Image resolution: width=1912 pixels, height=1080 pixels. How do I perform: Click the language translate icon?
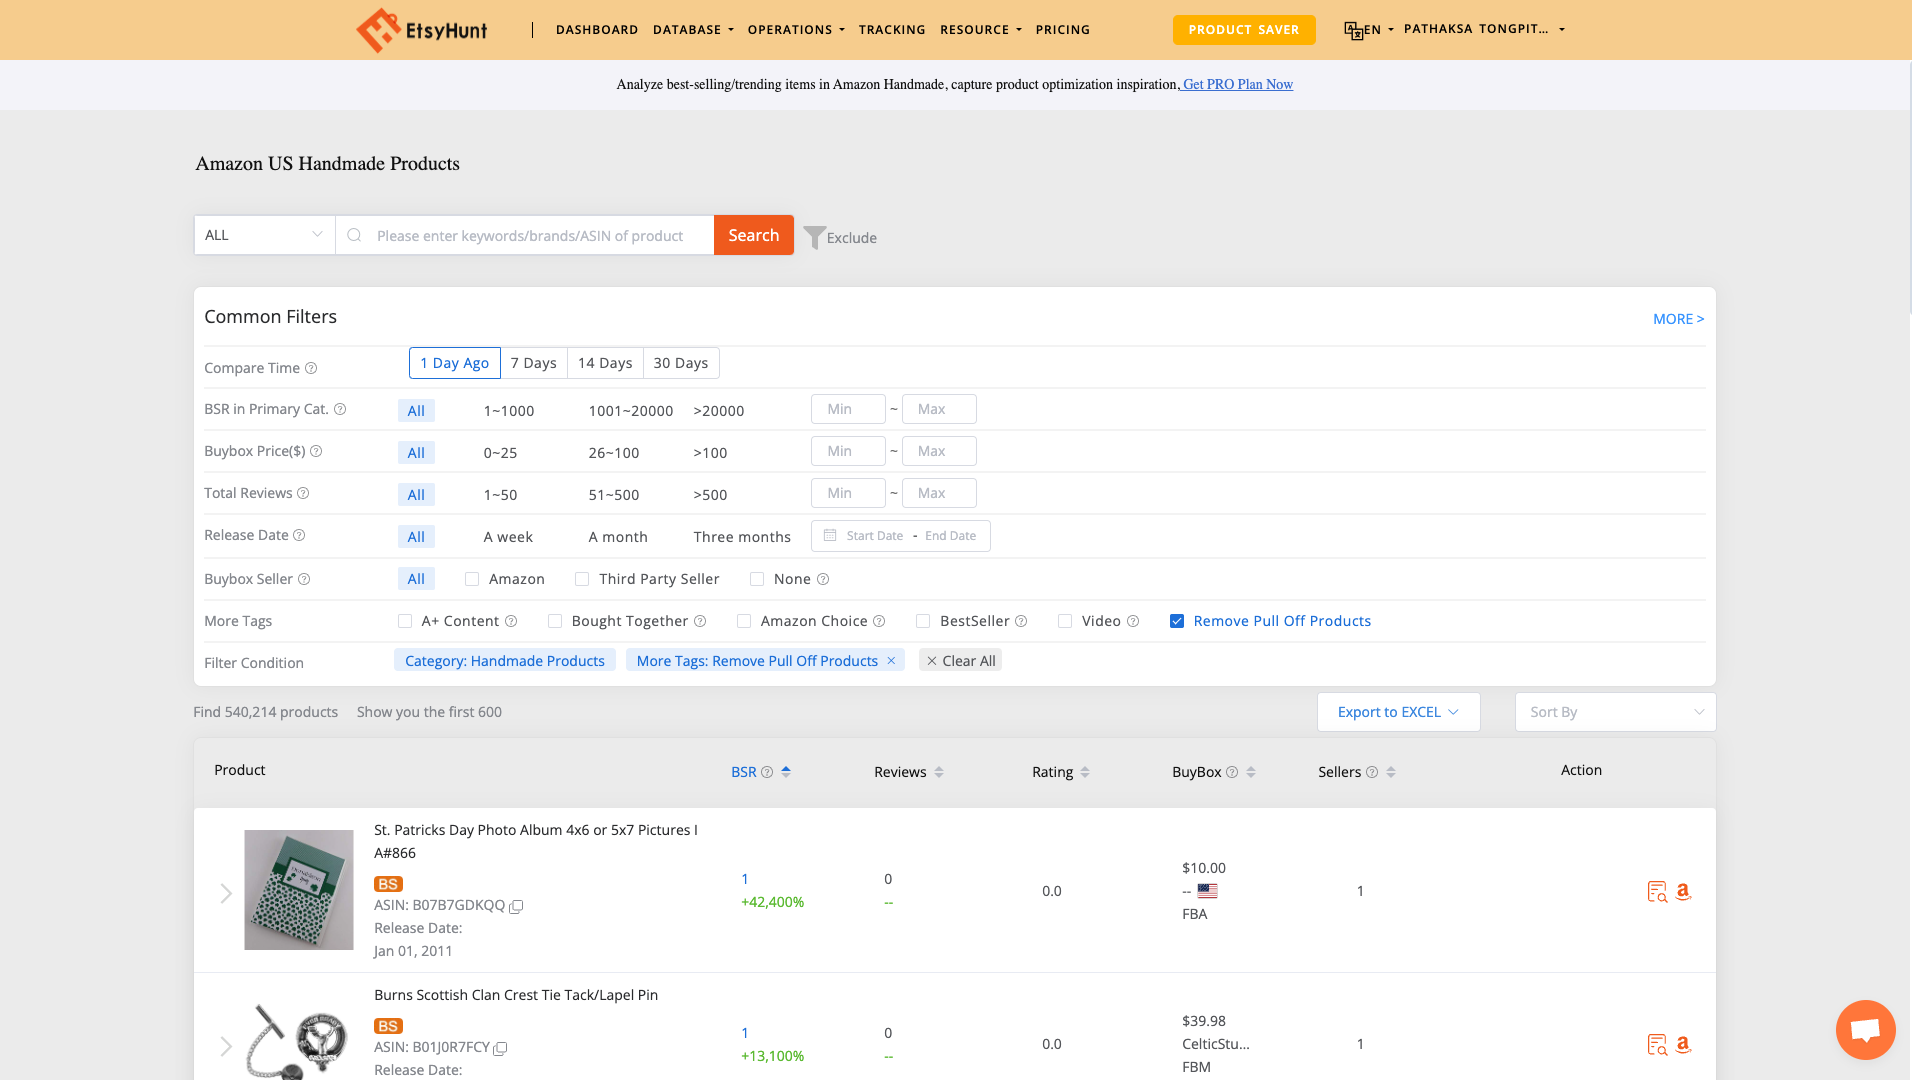(1353, 30)
